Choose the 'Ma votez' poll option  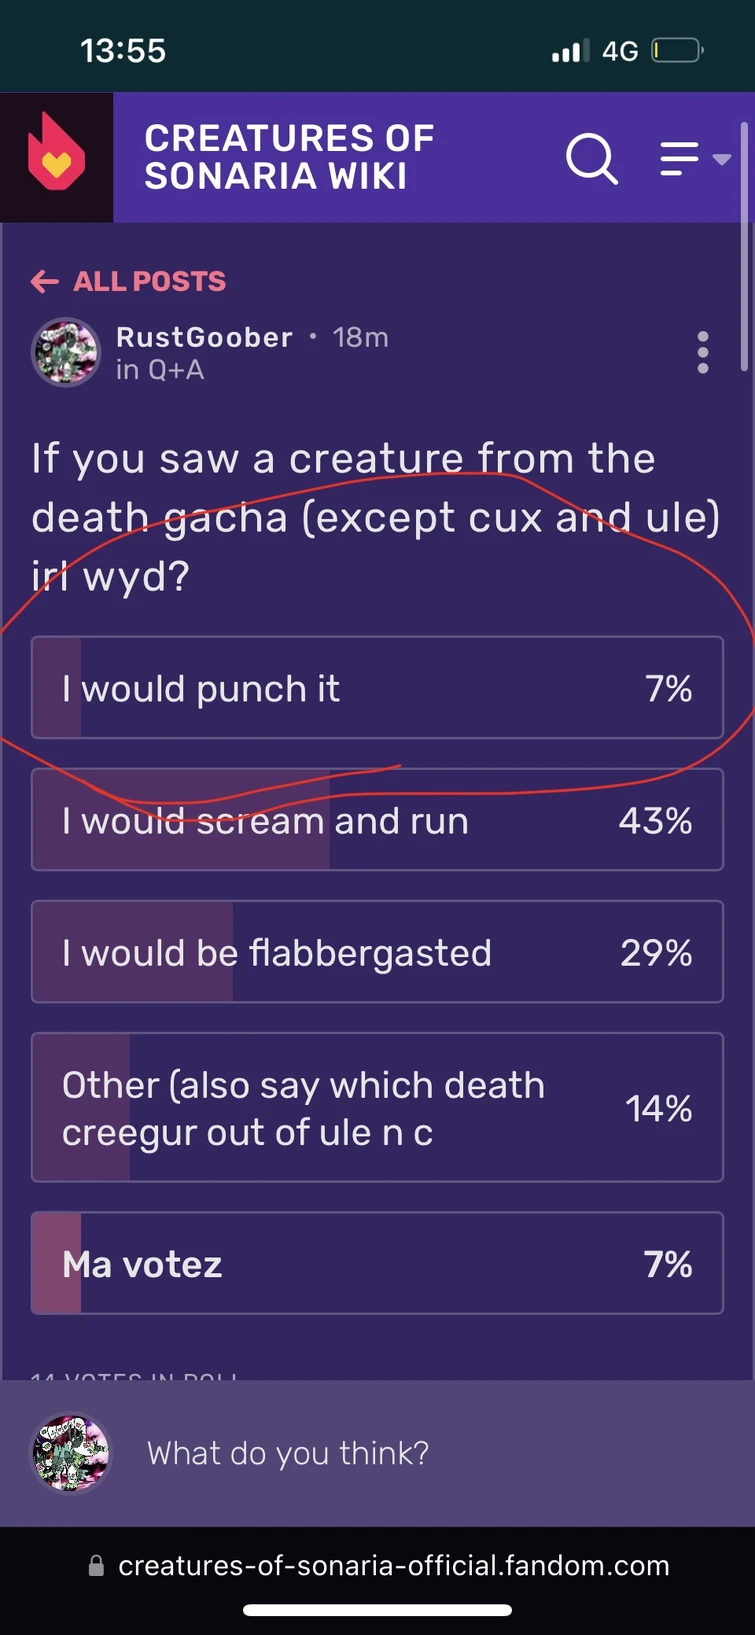tap(377, 1263)
